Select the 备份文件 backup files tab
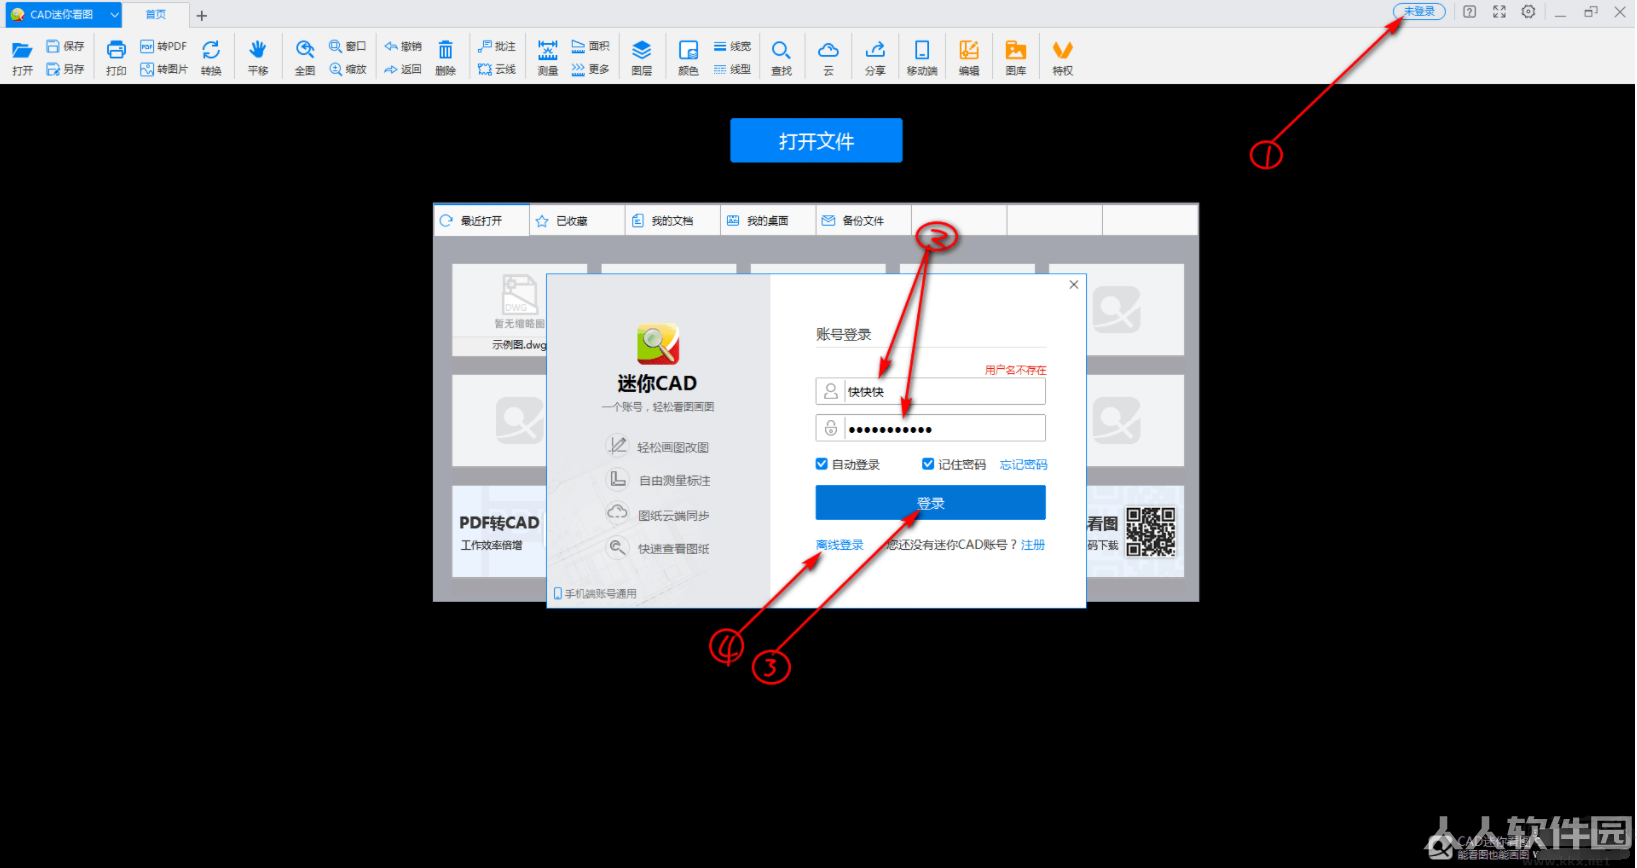 pyautogui.click(x=863, y=221)
